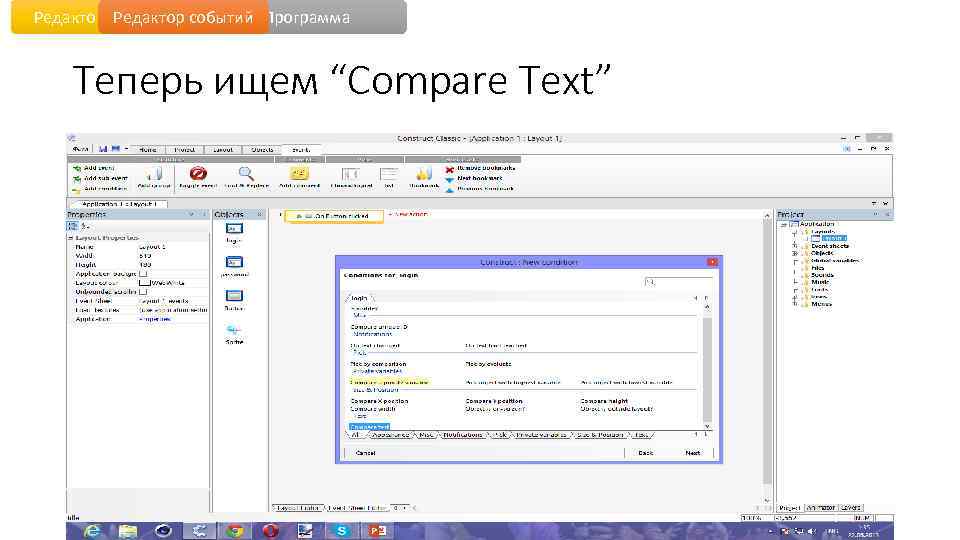960x540 pixels.
Task: Open PowerPoint from taskbar
Action: click(377, 531)
